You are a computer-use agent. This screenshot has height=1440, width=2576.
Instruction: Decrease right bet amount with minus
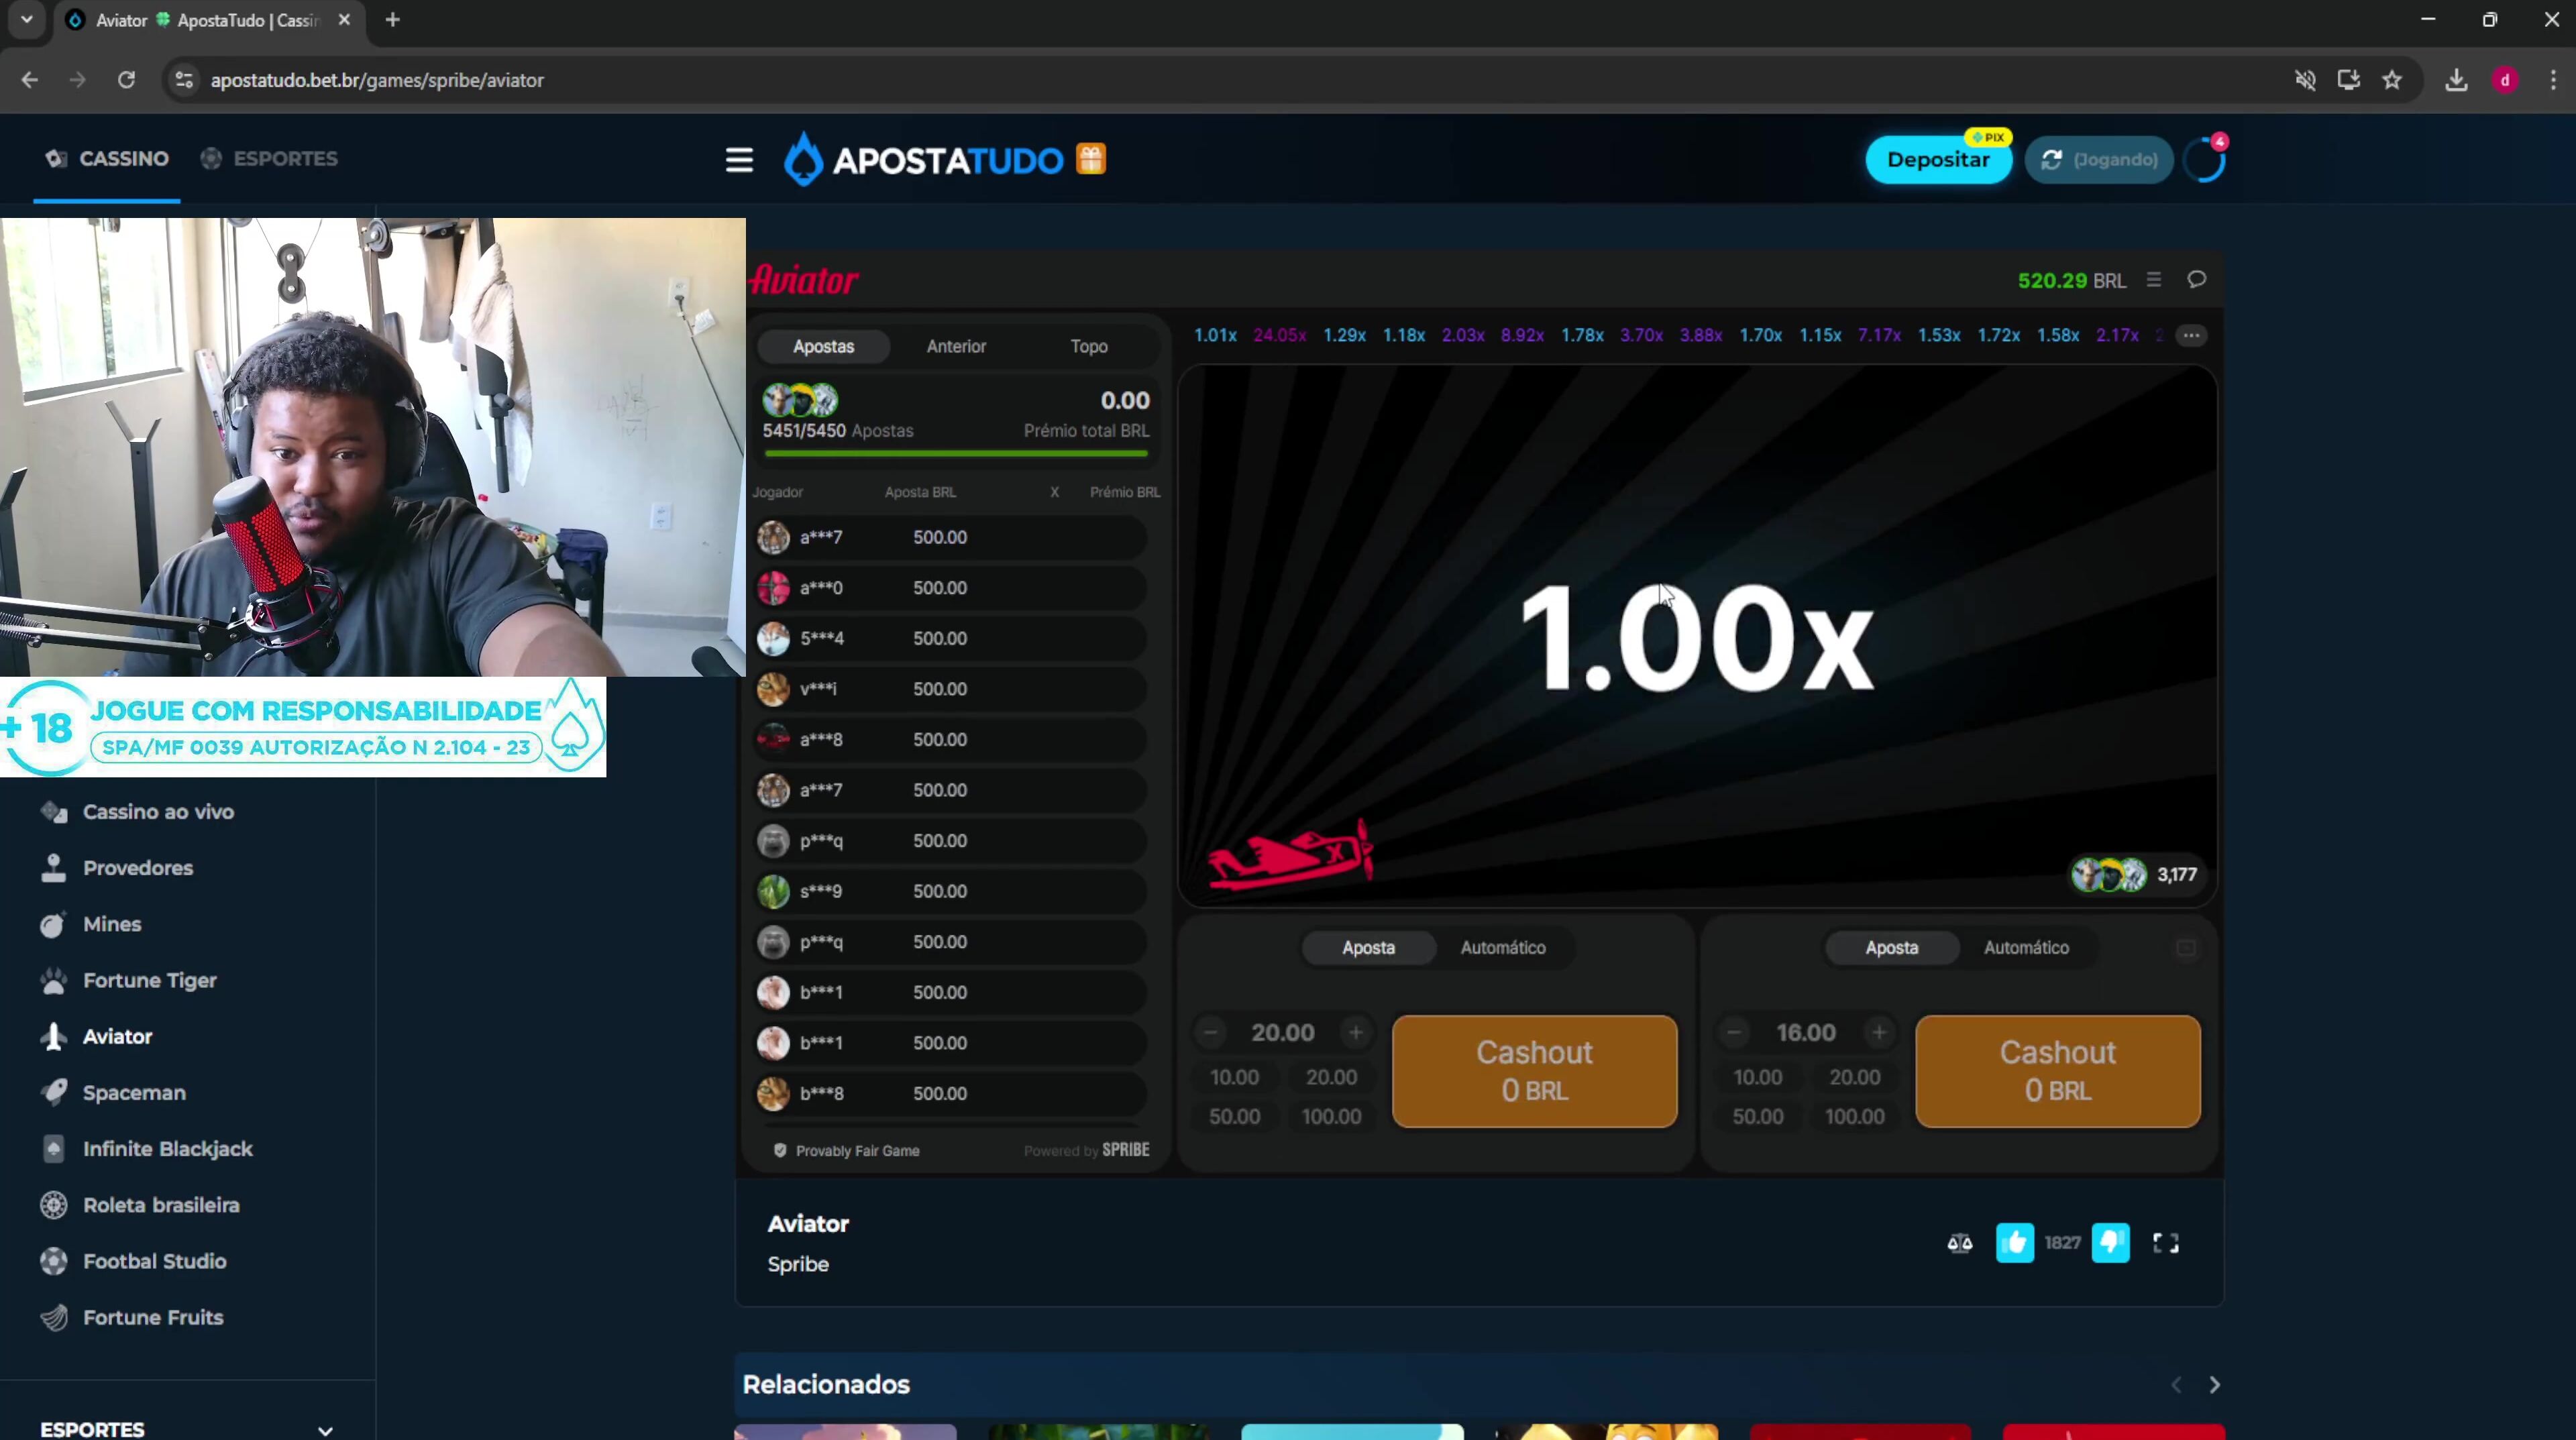pyautogui.click(x=1734, y=1032)
